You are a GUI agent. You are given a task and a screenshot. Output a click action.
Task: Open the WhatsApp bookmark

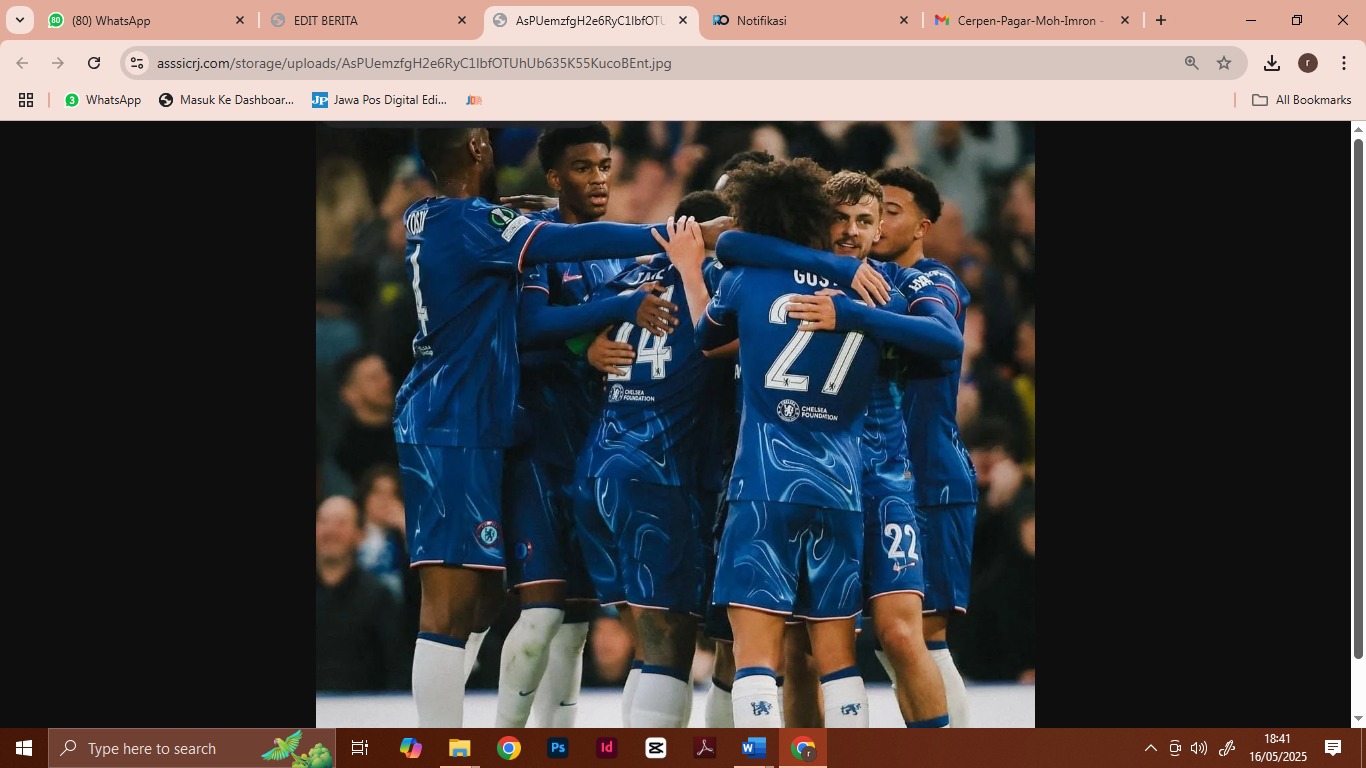pos(103,100)
